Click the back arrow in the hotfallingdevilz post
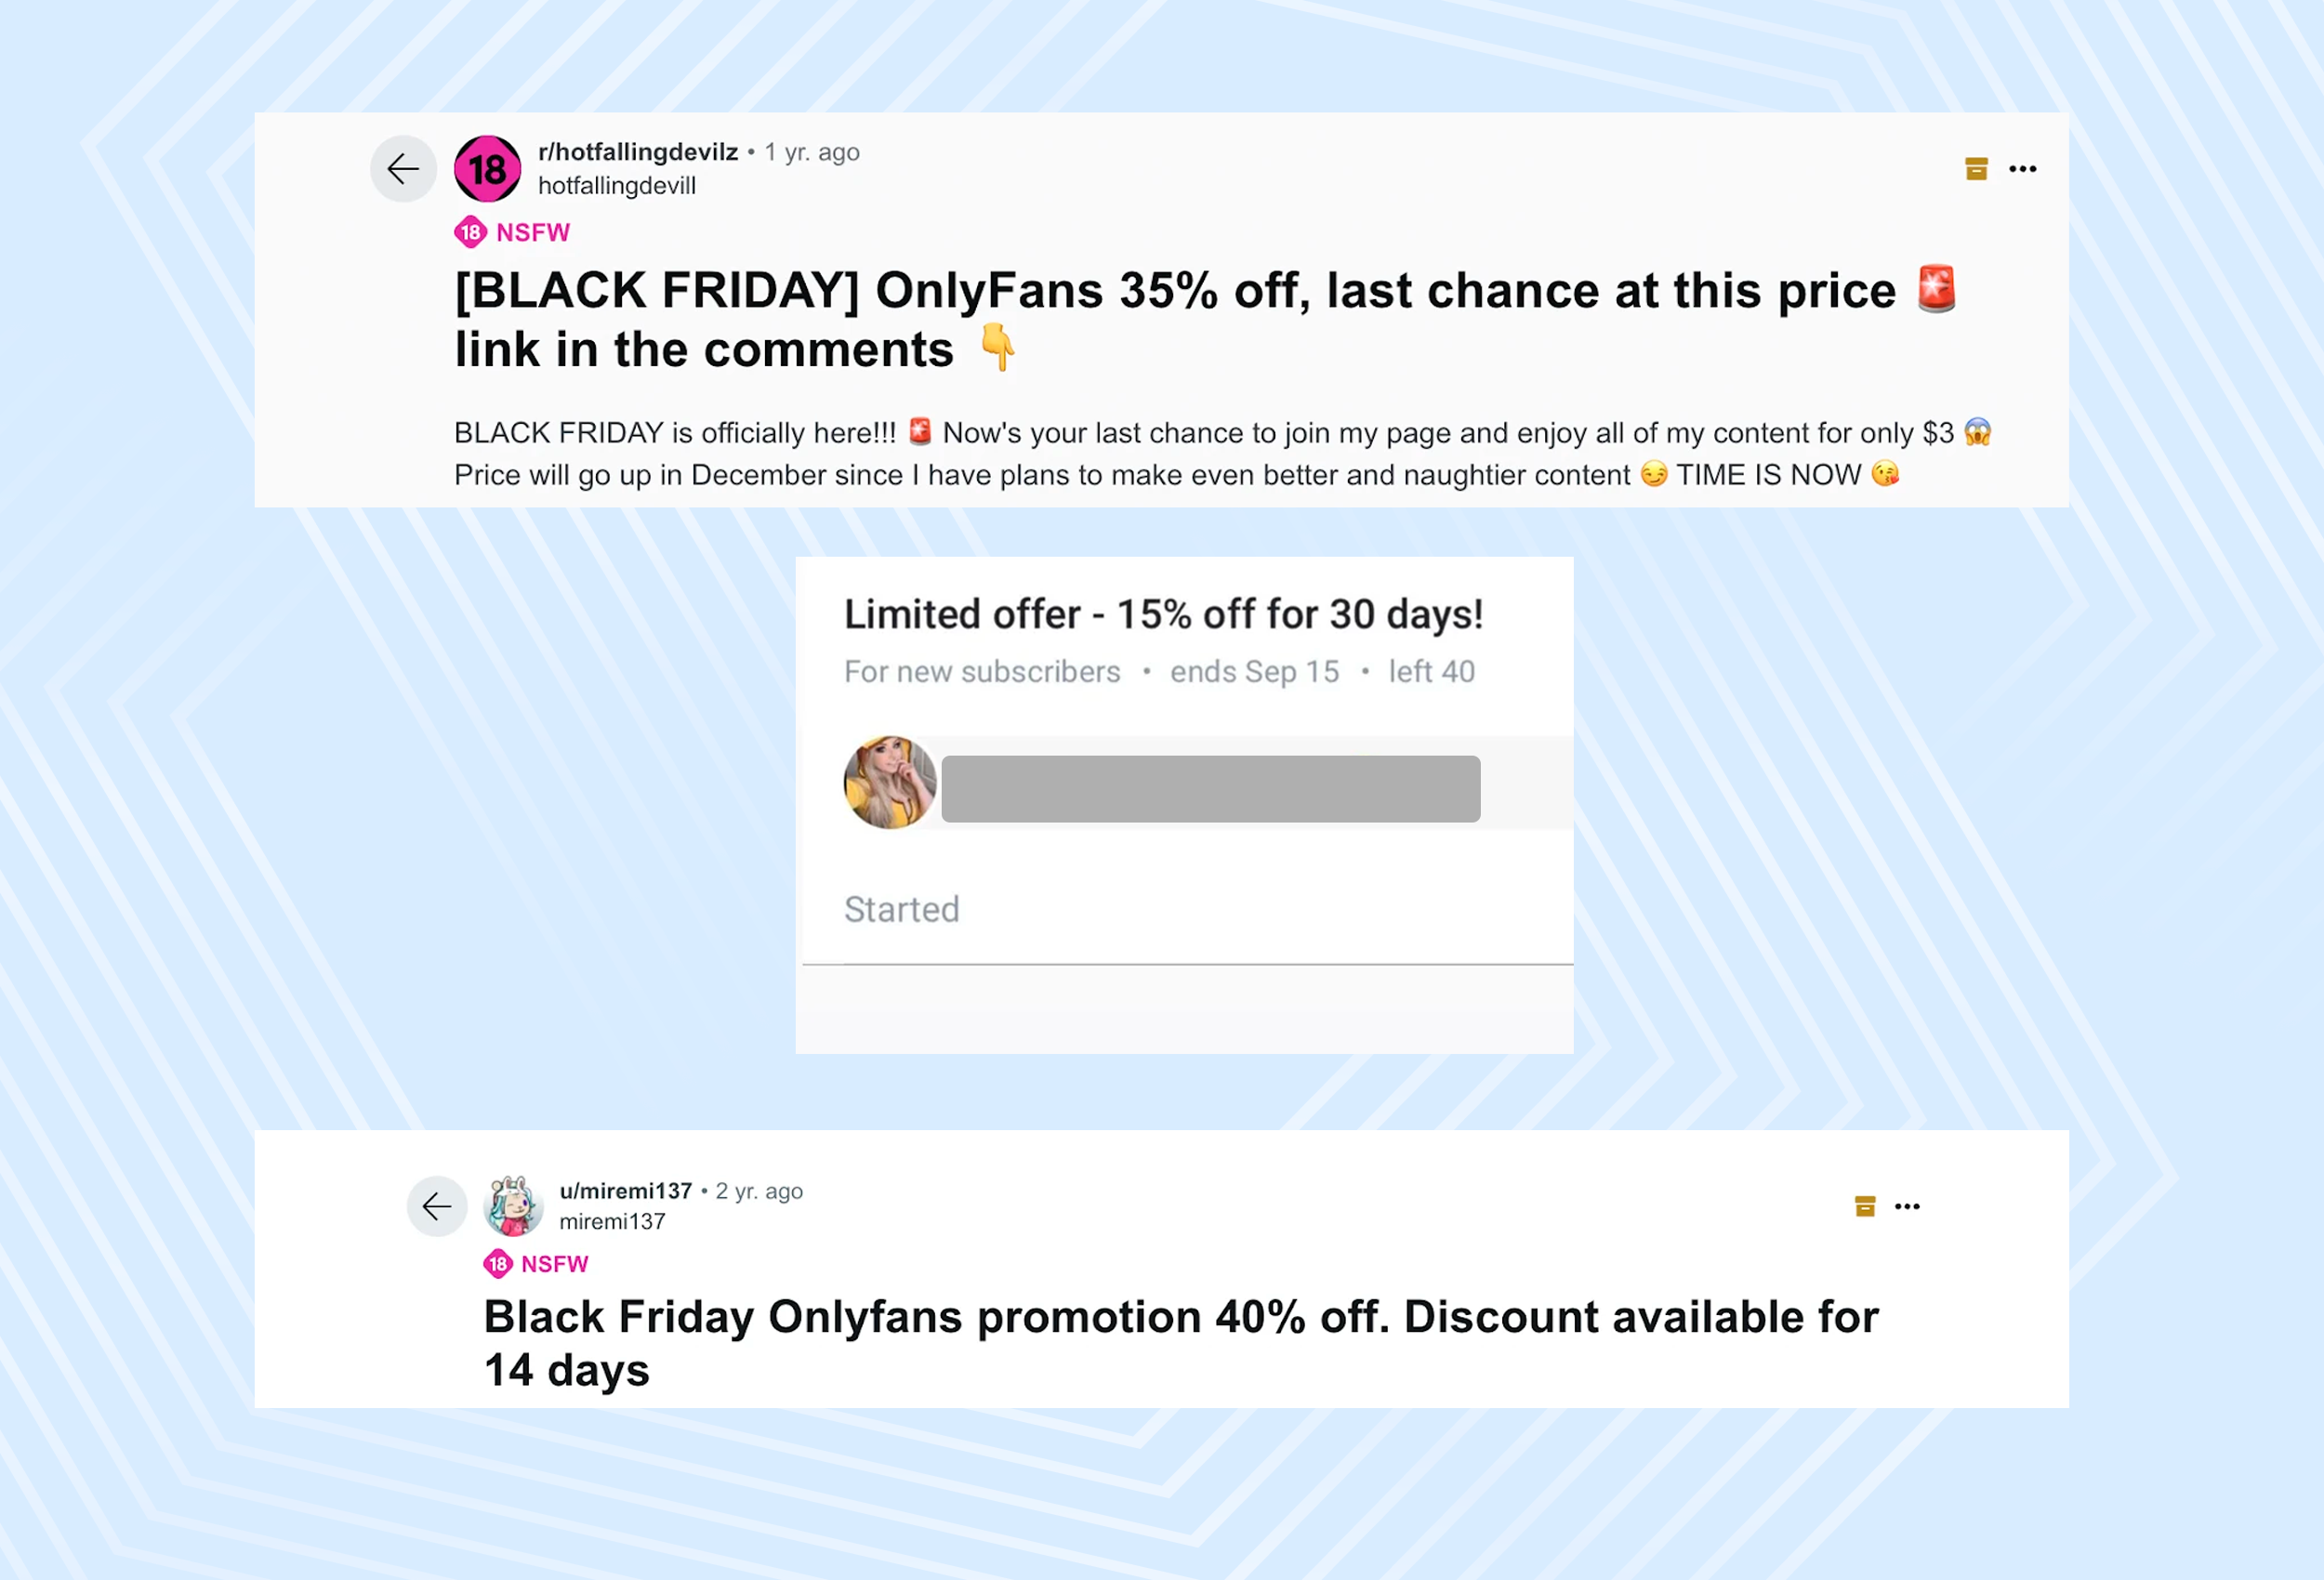Viewport: 2324px width, 1580px height. click(x=403, y=169)
